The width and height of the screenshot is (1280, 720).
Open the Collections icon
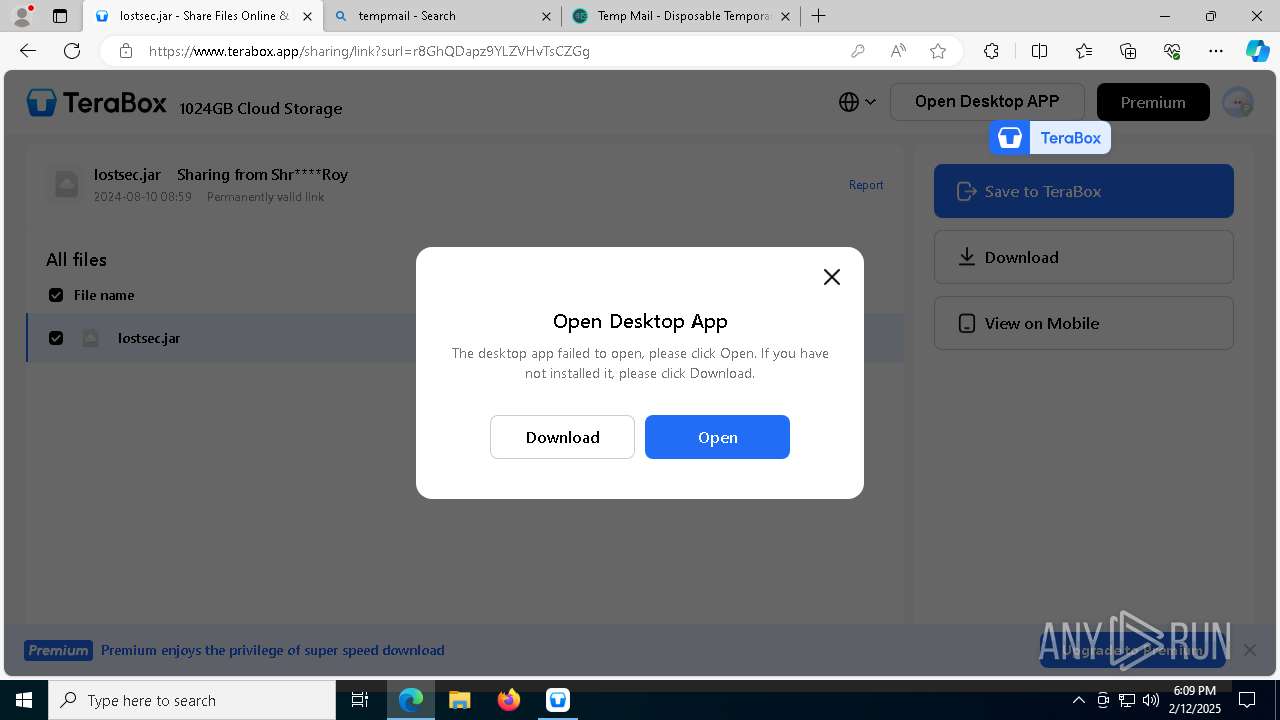[x=1128, y=51]
